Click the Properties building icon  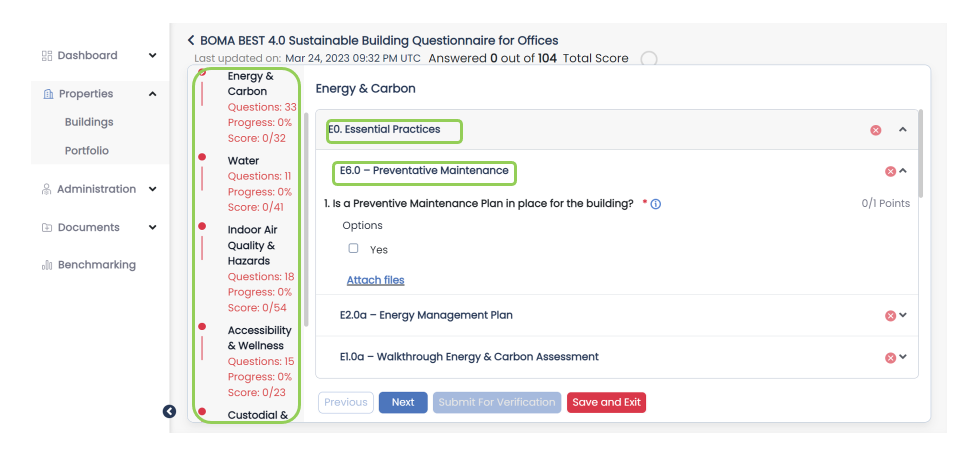48,94
